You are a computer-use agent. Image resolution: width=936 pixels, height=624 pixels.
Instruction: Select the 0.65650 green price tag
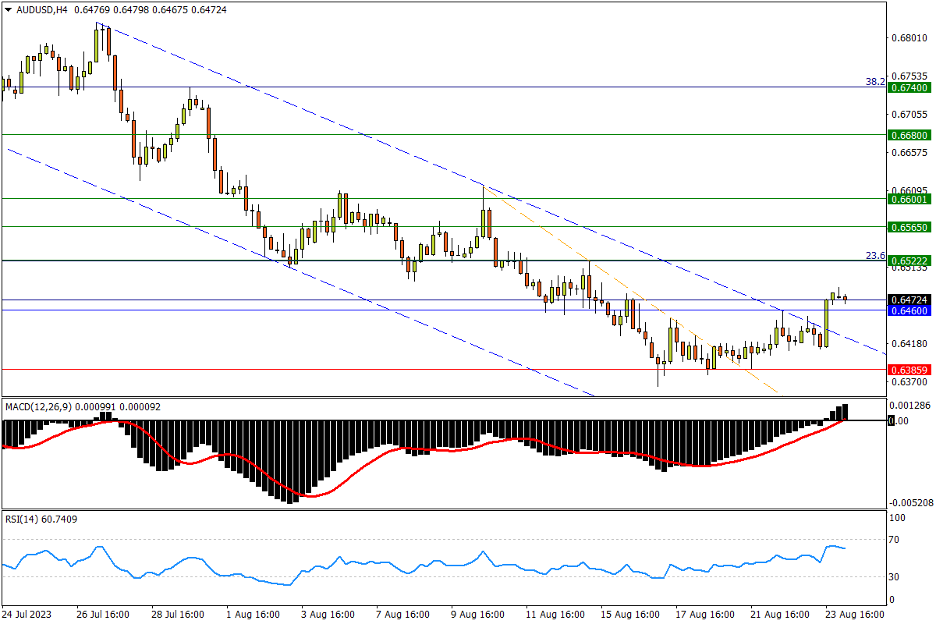point(908,227)
